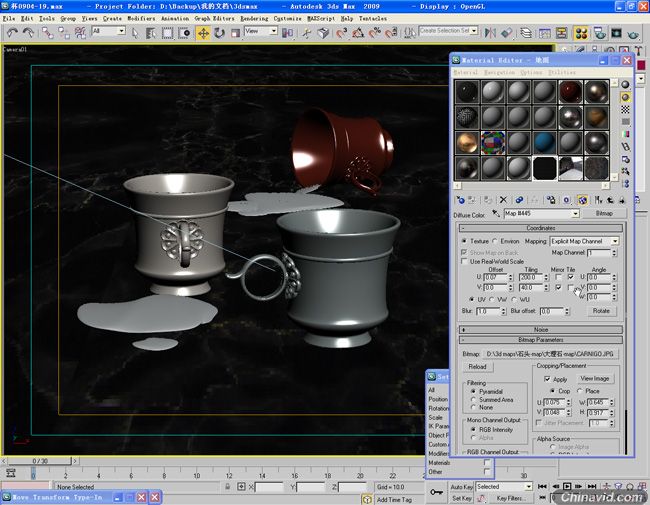Enable Use Real-World Scale checkbox
This screenshot has height=505, width=650.
(x=464, y=261)
